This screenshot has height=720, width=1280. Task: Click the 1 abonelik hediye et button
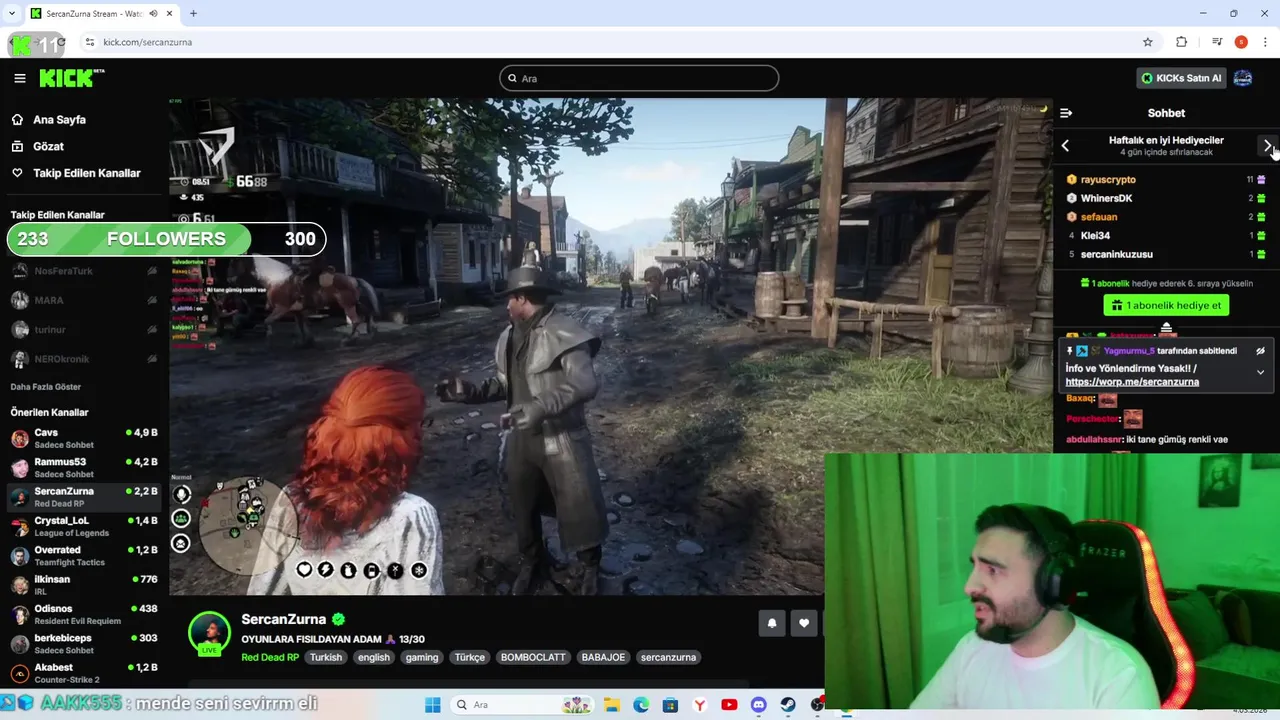coord(1166,305)
